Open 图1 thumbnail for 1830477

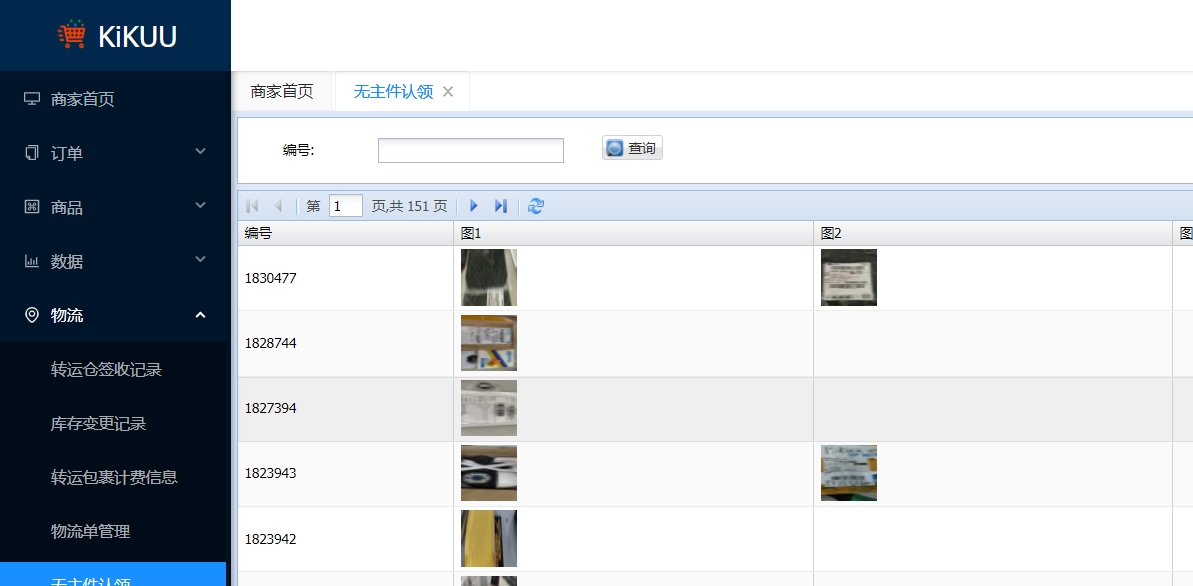[488, 277]
